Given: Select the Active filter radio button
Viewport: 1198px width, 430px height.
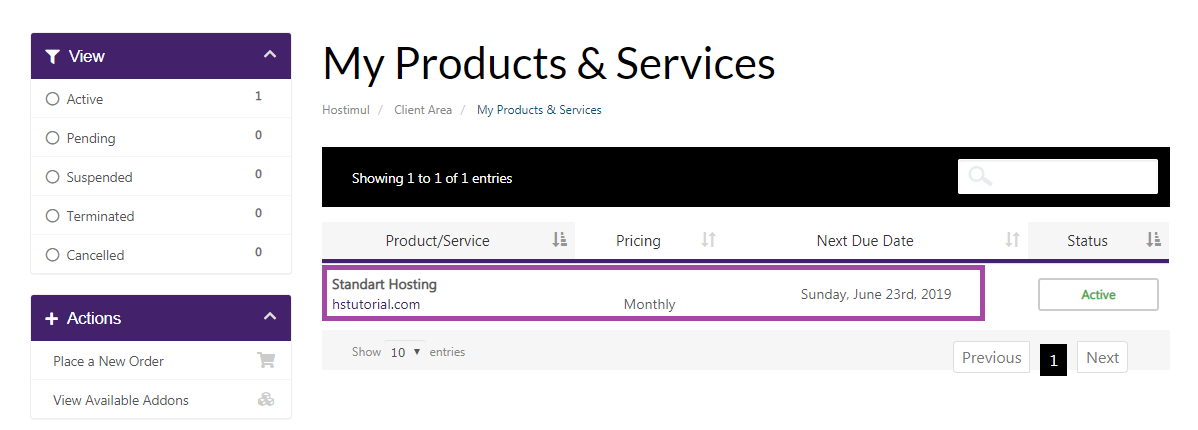Looking at the screenshot, I should tap(53, 99).
